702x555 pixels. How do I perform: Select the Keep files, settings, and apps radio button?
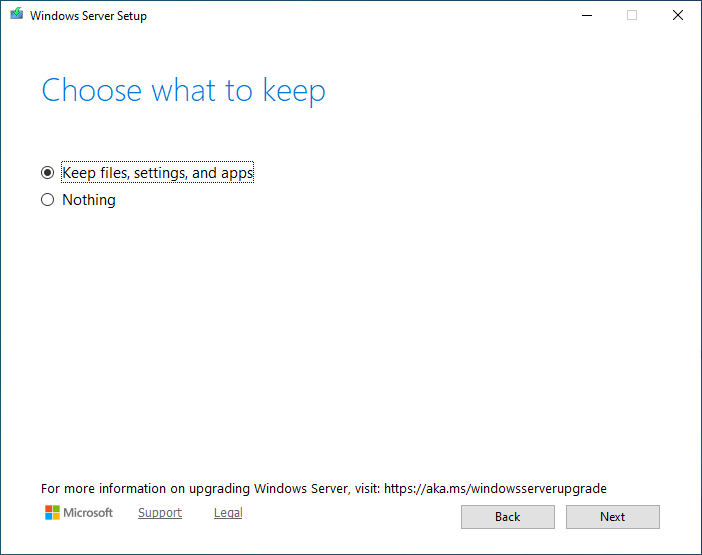pos(47,173)
